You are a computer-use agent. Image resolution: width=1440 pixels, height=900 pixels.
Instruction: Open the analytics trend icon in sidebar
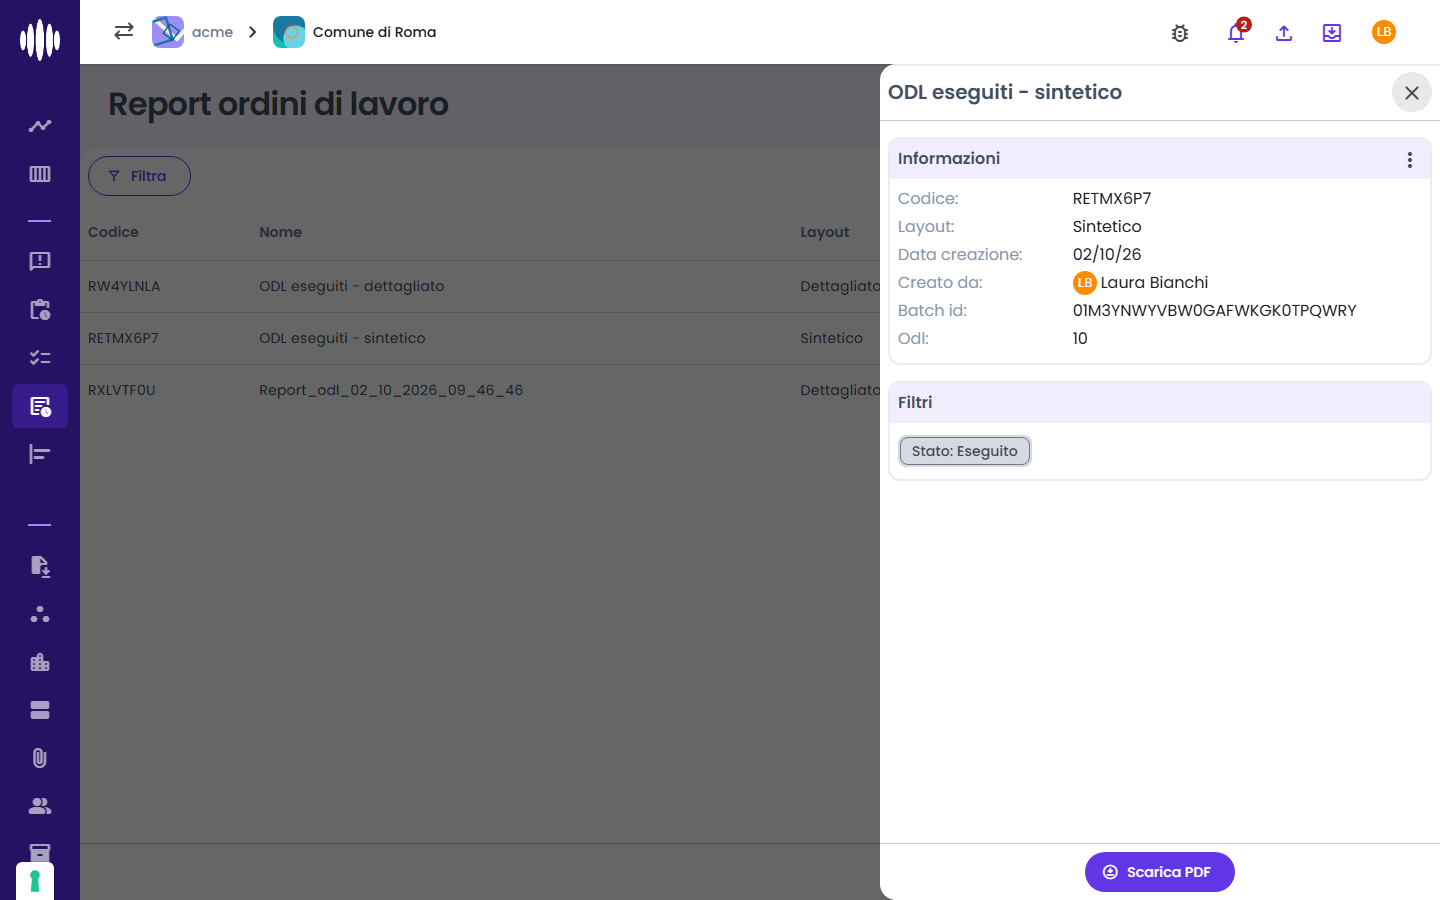click(x=40, y=126)
